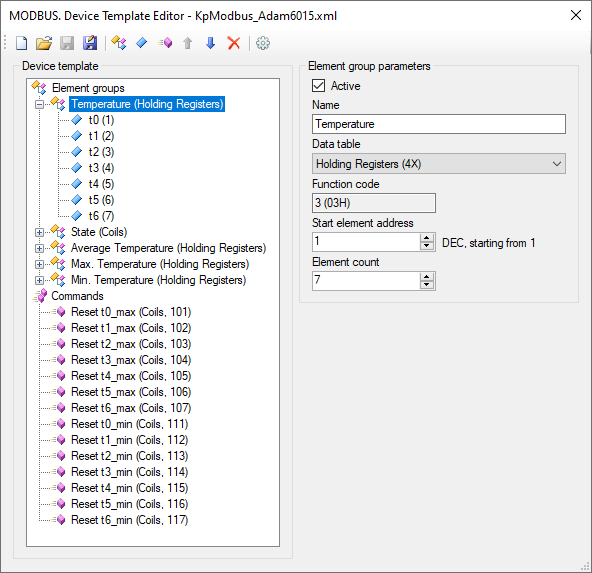592x573 pixels.
Task: Add a command using the purple cube icon
Action: pos(165,43)
